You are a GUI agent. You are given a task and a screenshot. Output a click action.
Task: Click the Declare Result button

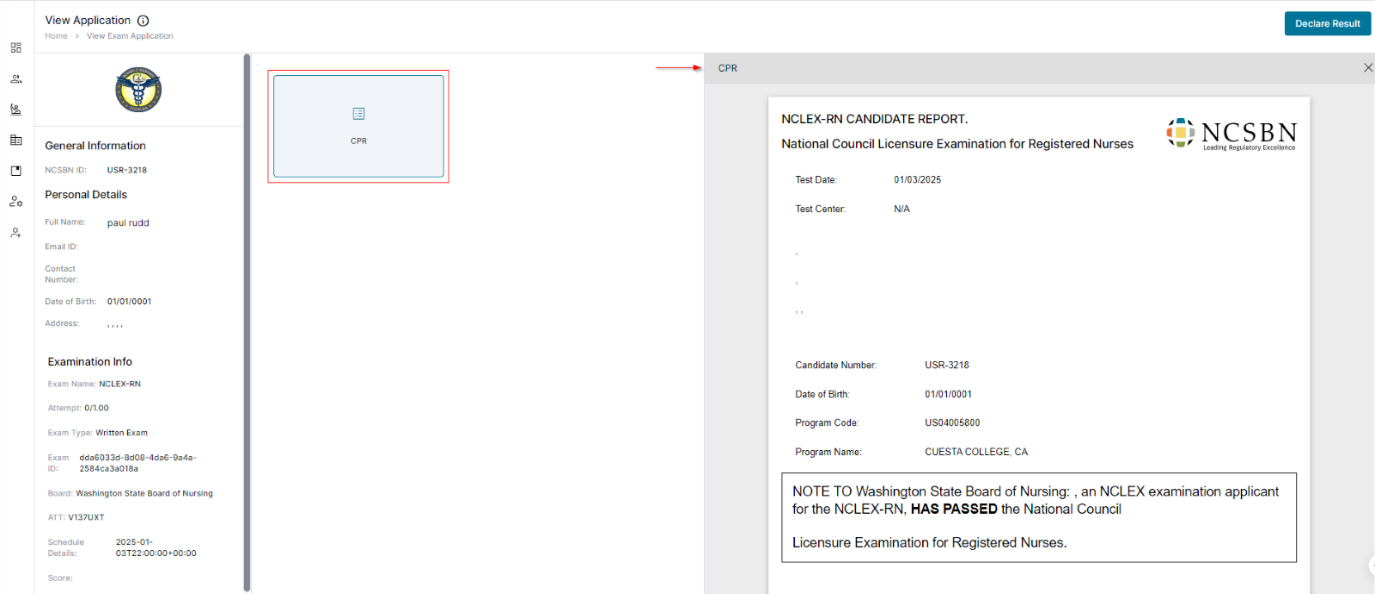(x=1327, y=23)
